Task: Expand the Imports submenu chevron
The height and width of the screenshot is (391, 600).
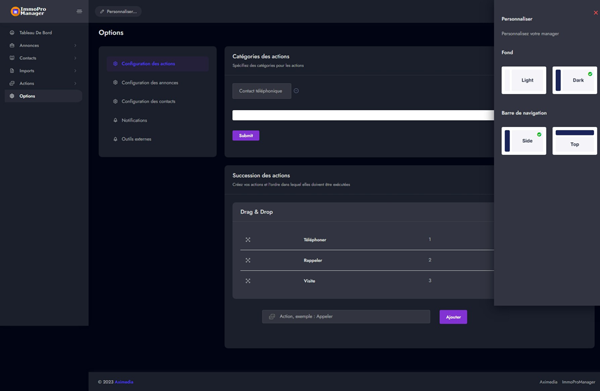Action: [75, 70]
